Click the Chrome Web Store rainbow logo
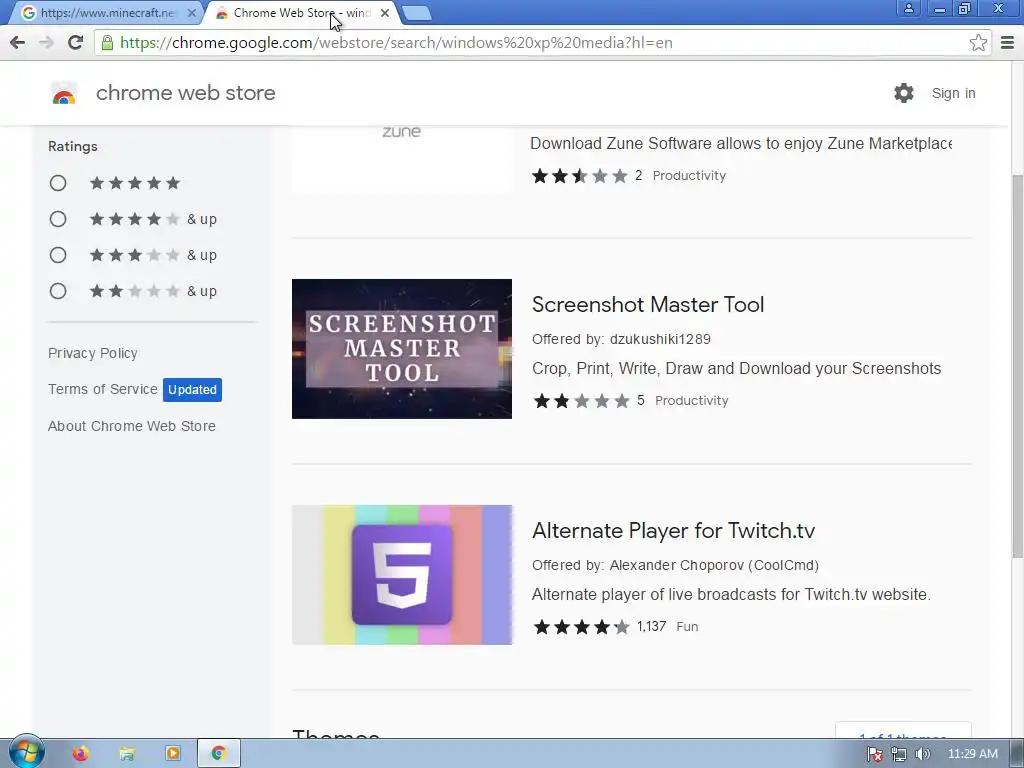The image size is (1024, 768). click(x=64, y=93)
